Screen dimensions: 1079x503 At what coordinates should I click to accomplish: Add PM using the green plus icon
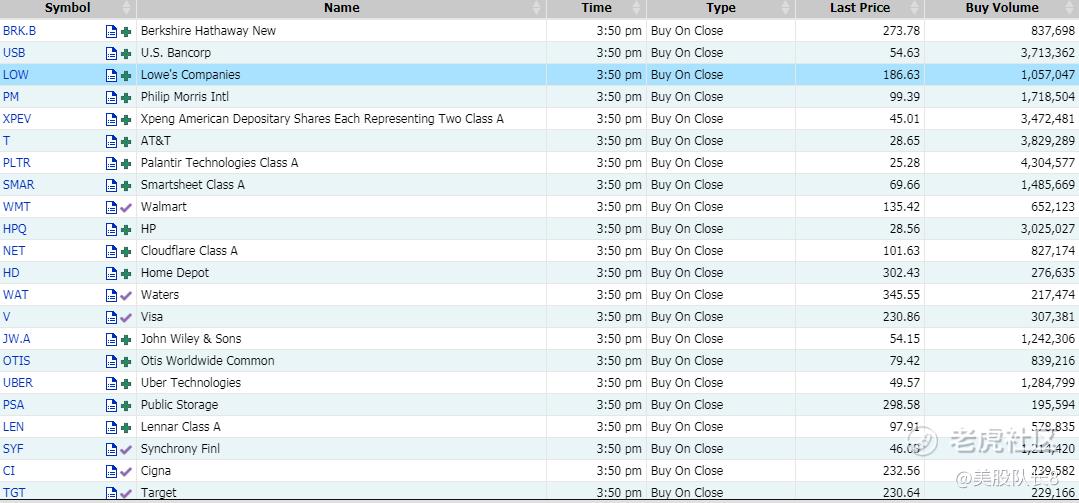pos(126,98)
